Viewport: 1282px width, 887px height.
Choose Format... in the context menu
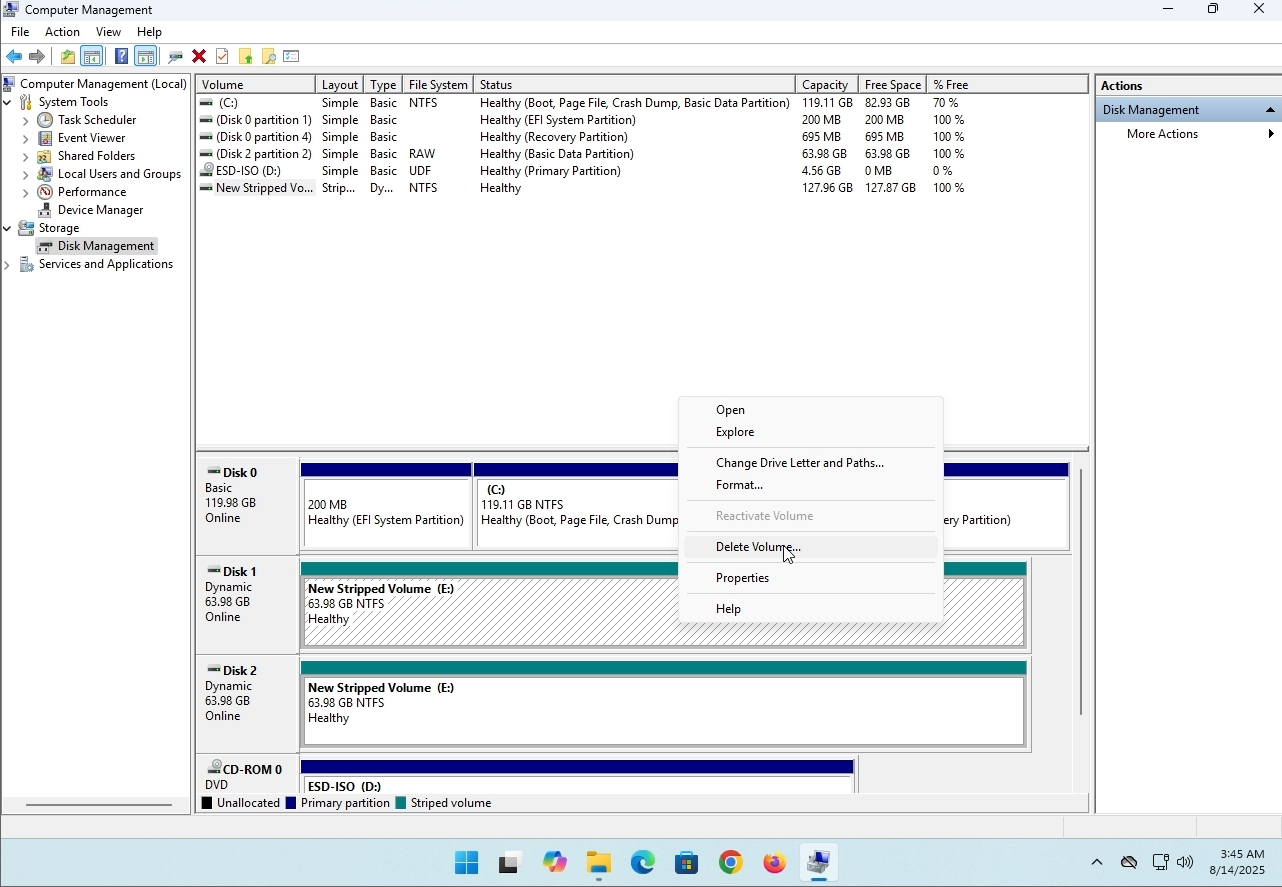tap(811, 485)
